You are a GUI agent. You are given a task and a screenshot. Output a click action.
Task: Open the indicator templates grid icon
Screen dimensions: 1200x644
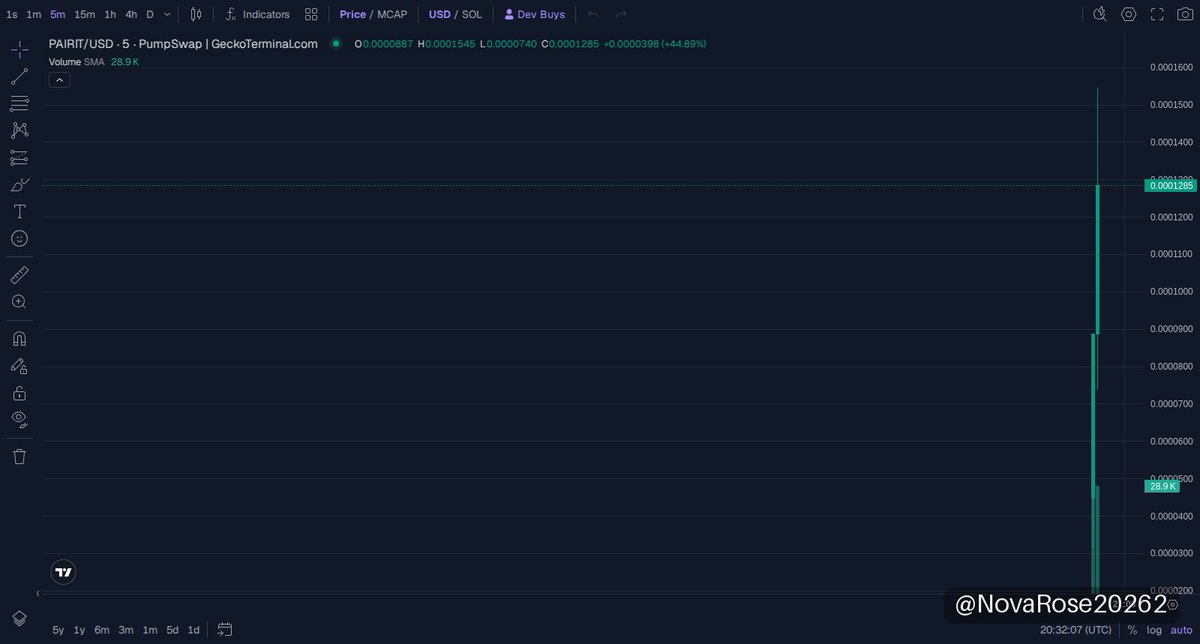[x=312, y=14]
